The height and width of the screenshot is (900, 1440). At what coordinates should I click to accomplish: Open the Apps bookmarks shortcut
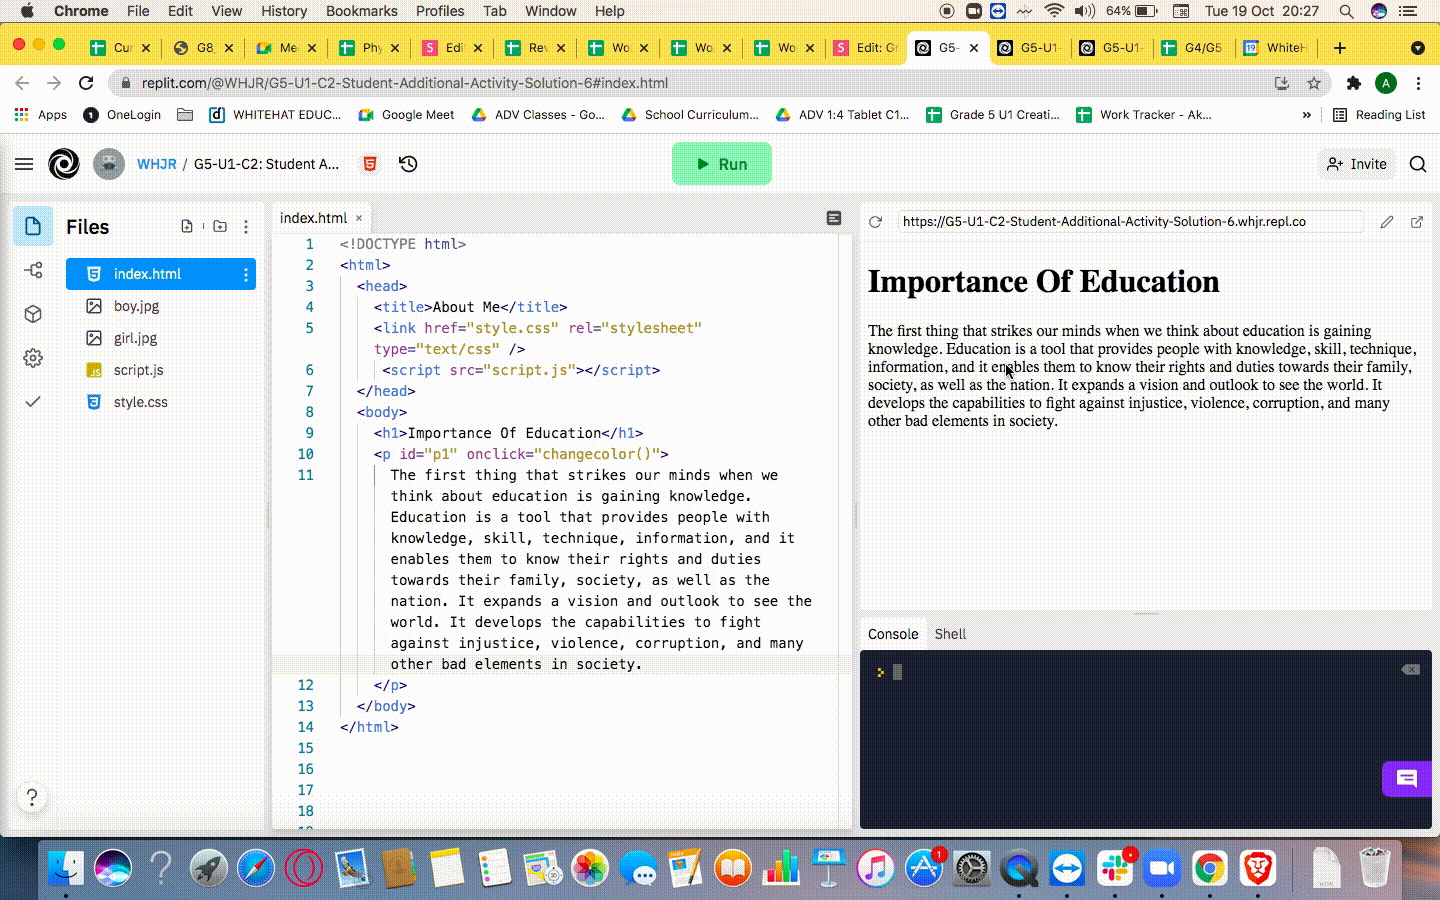[x=40, y=115]
